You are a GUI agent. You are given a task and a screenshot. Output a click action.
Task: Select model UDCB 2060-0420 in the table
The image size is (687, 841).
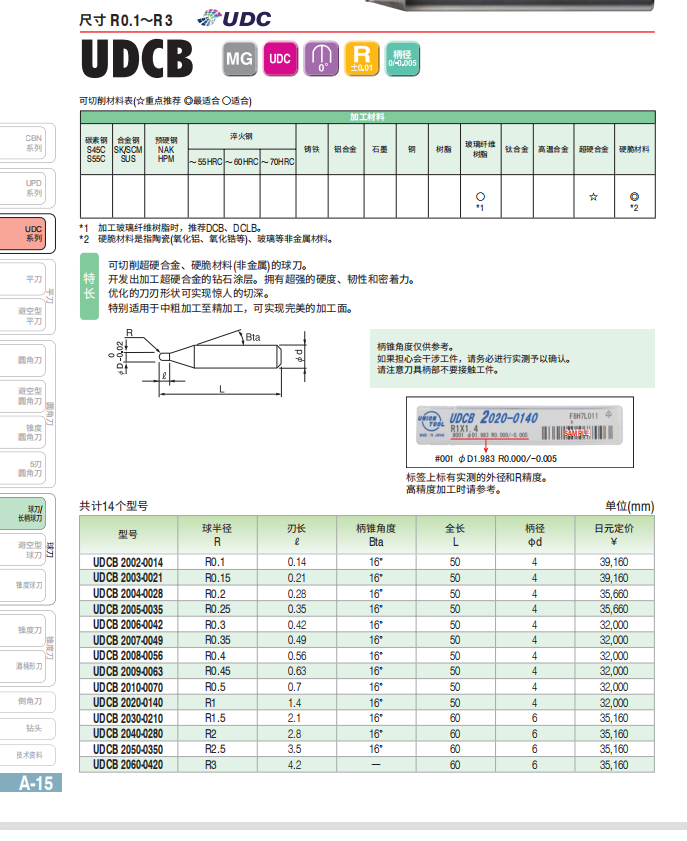pos(128,765)
